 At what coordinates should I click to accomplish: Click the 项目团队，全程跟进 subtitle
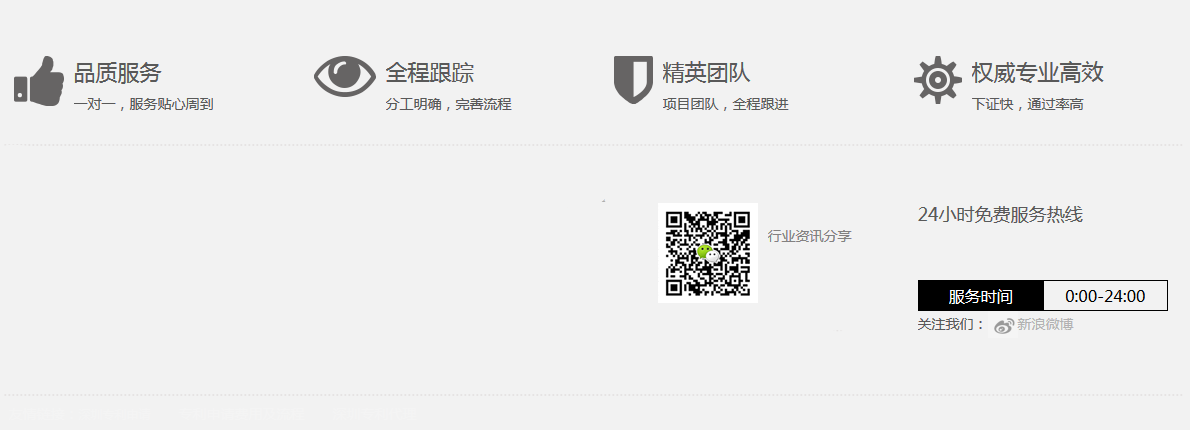pyautogui.click(x=726, y=105)
